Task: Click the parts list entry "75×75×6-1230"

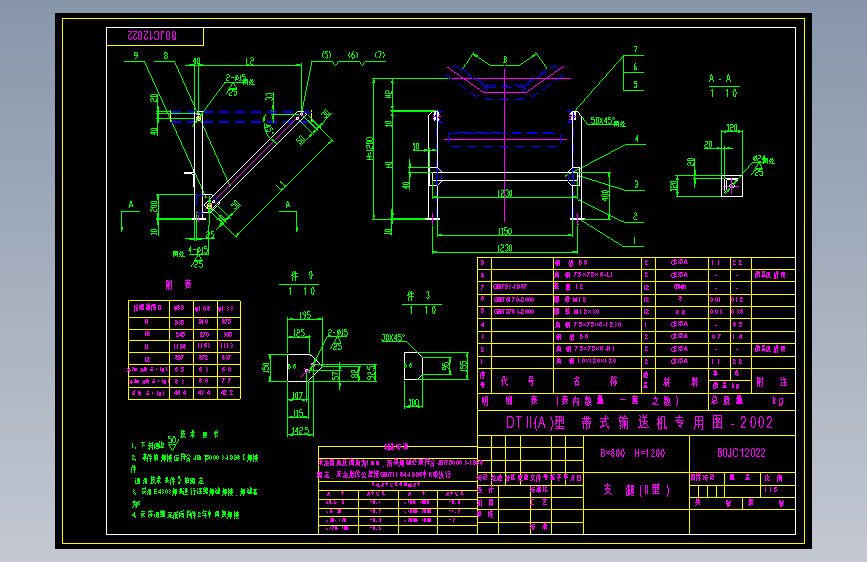Action: pyautogui.click(x=596, y=325)
